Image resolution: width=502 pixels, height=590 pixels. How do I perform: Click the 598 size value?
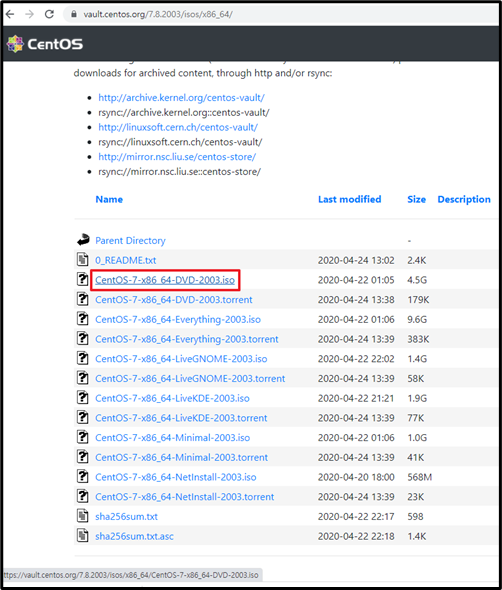[415, 517]
